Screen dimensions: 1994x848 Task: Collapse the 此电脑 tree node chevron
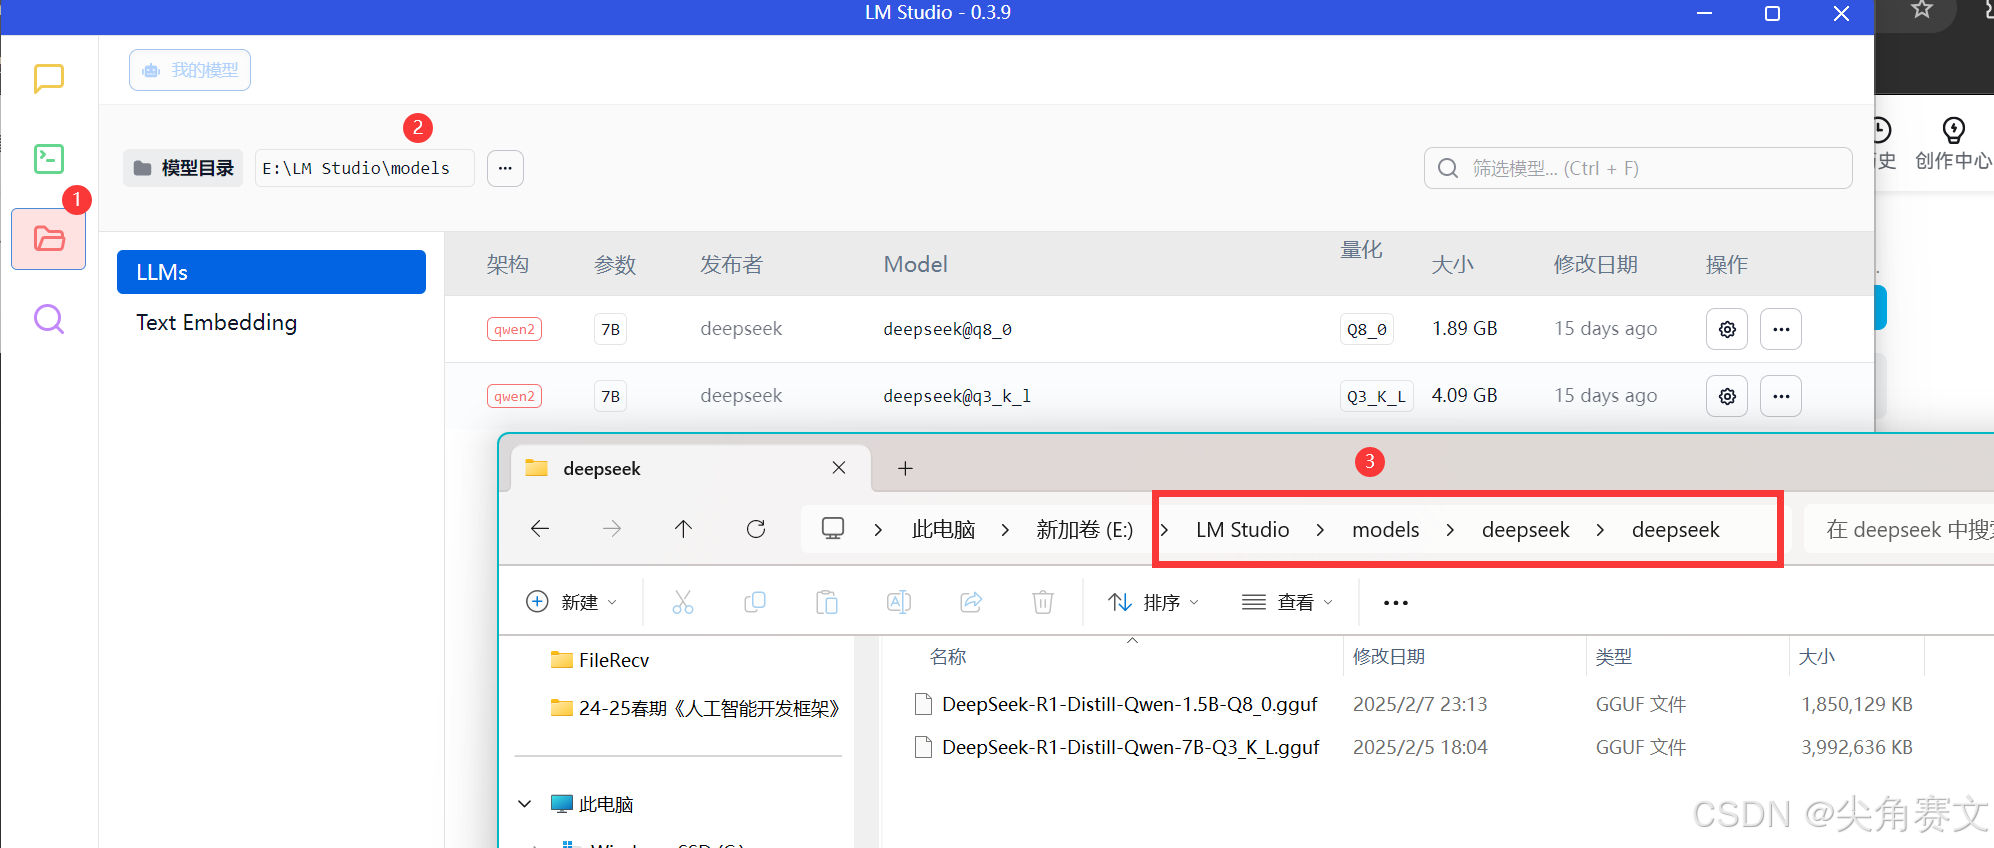(x=525, y=804)
